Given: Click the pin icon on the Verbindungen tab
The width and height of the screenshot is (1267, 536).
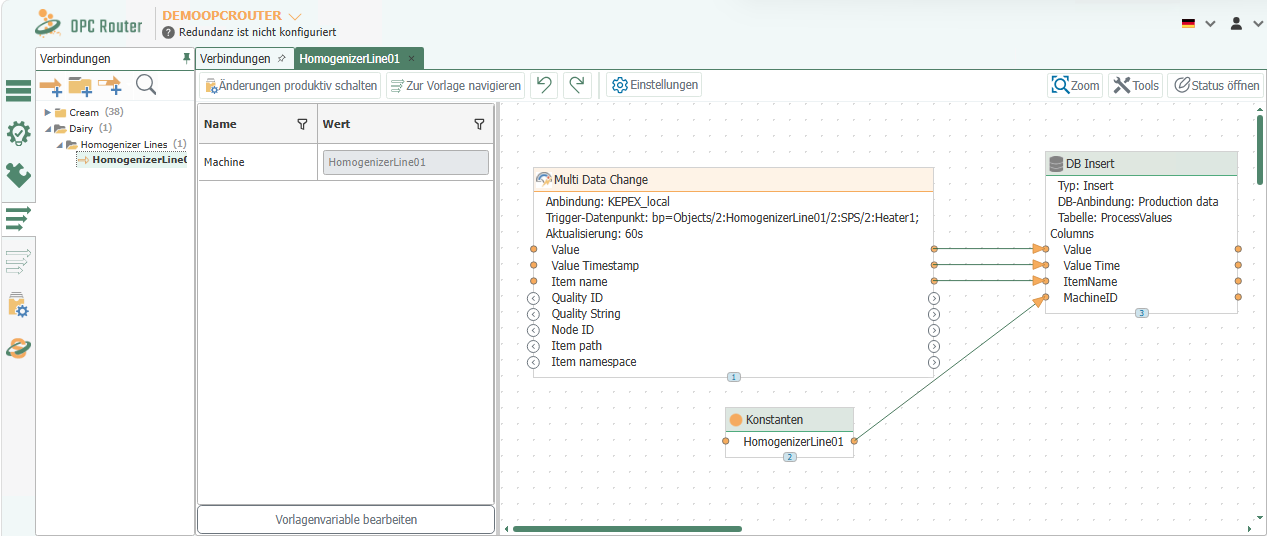Looking at the screenshot, I should point(281,59).
